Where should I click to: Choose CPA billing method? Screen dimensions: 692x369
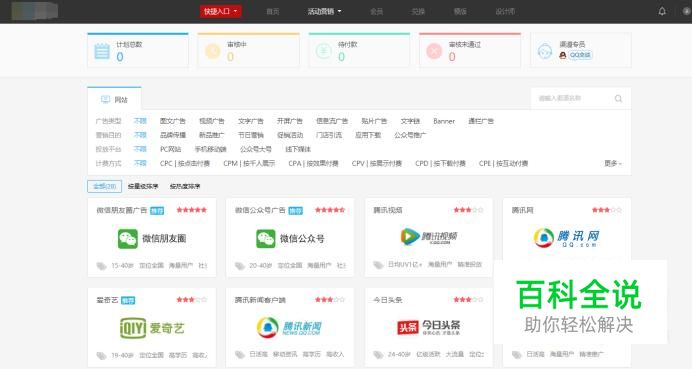(313, 163)
